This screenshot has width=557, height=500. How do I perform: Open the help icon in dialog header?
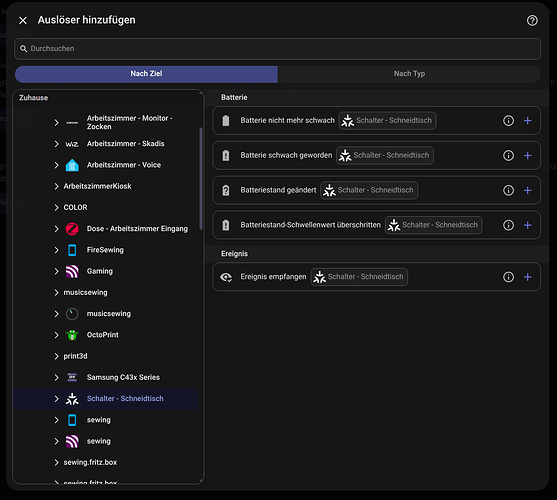(x=532, y=20)
